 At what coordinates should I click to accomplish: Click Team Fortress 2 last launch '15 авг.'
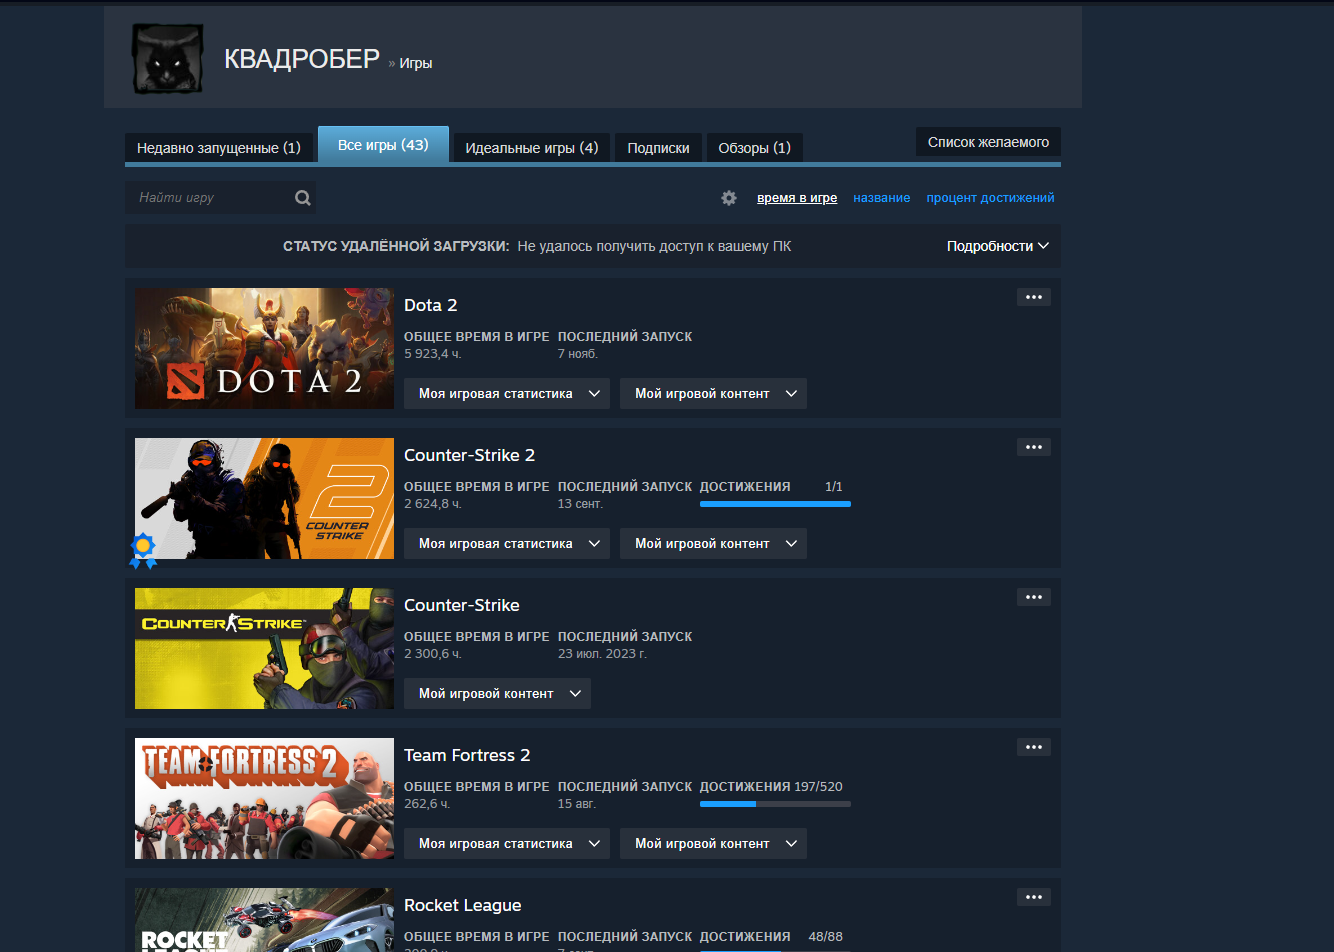click(x=577, y=804)
